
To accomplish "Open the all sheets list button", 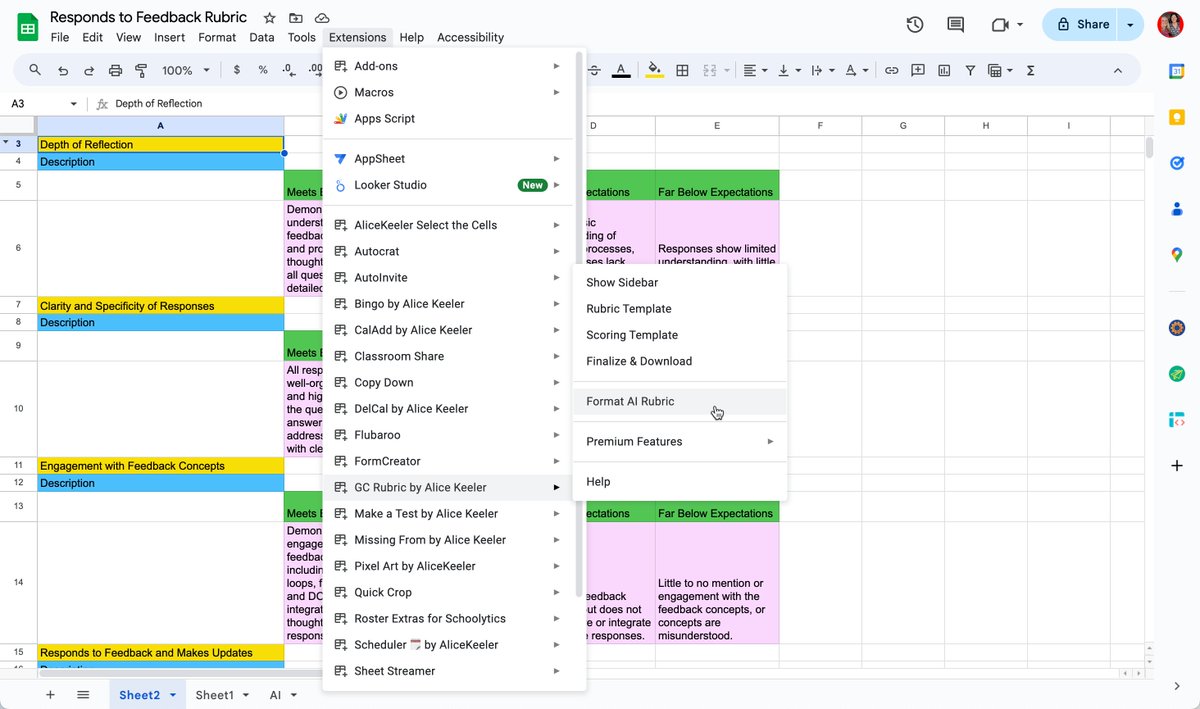I will coord(83,695).
